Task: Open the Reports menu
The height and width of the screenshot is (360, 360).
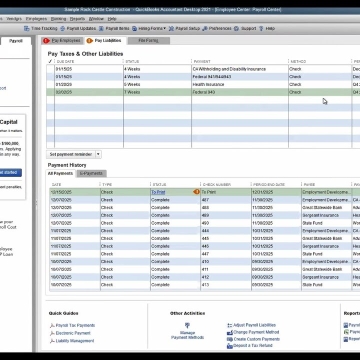Action: point(77,19)
